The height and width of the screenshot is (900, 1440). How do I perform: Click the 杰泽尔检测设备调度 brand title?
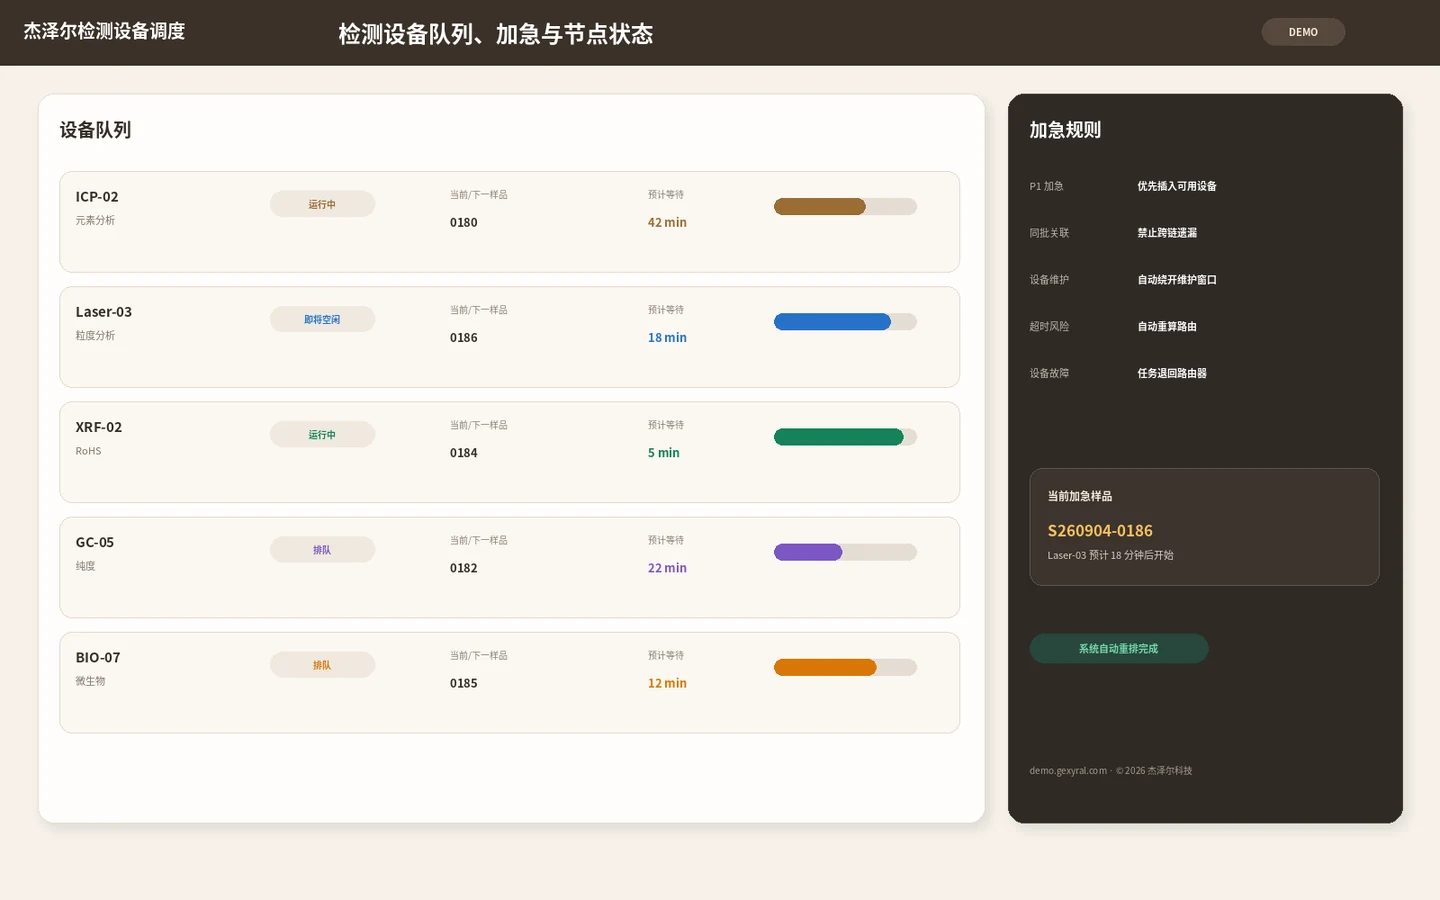(x=104, y=31)
